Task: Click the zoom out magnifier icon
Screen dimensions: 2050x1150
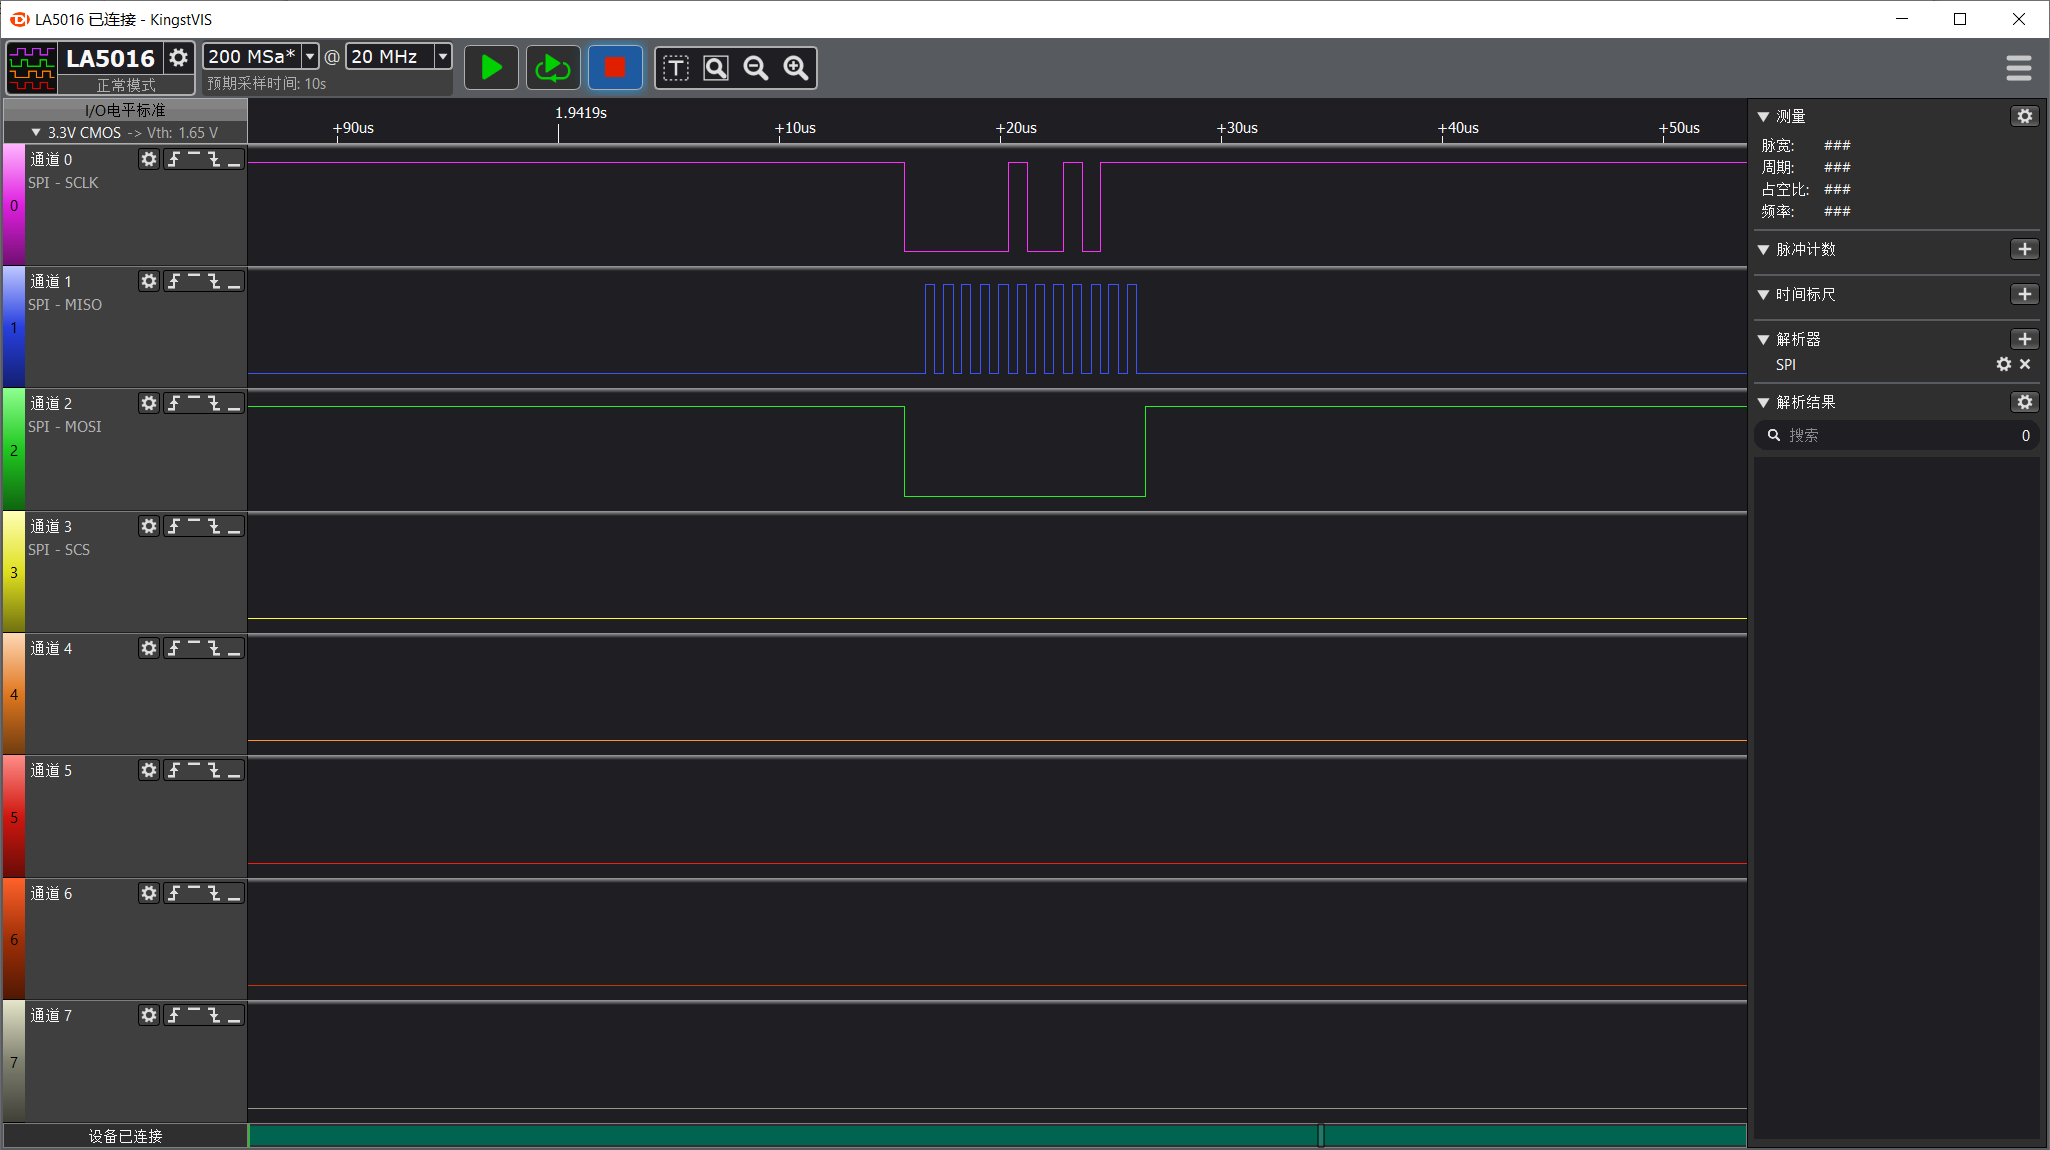Action: point(756,68)
